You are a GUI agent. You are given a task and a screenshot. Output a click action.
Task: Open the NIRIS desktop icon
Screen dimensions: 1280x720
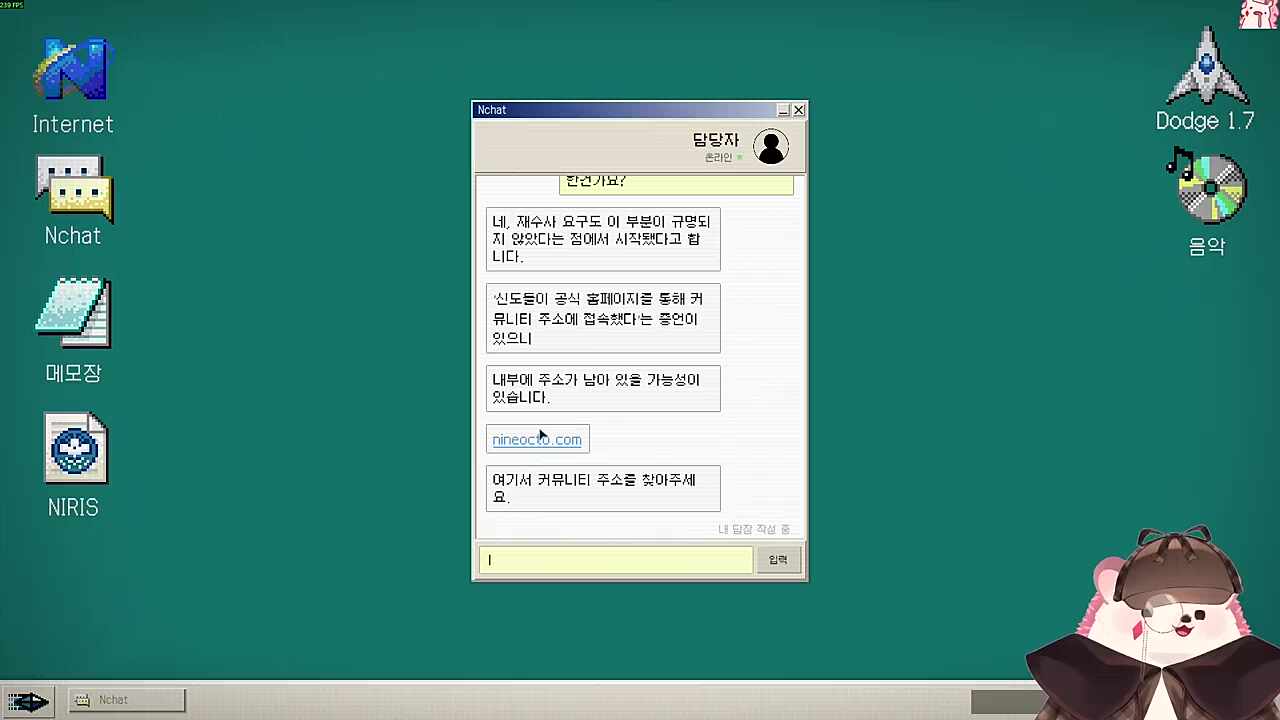pyautogui.click(x=73, y=465)
